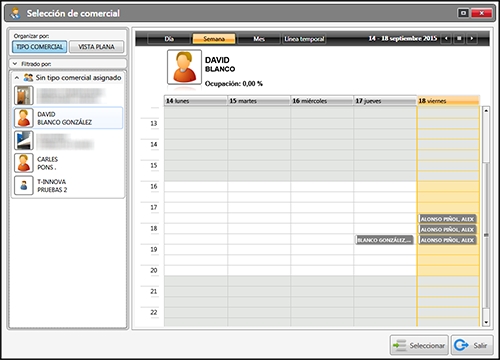
Task: Click T-INNOVA PRUEBAS 2 avatar icon
Action: coord(24,185)
